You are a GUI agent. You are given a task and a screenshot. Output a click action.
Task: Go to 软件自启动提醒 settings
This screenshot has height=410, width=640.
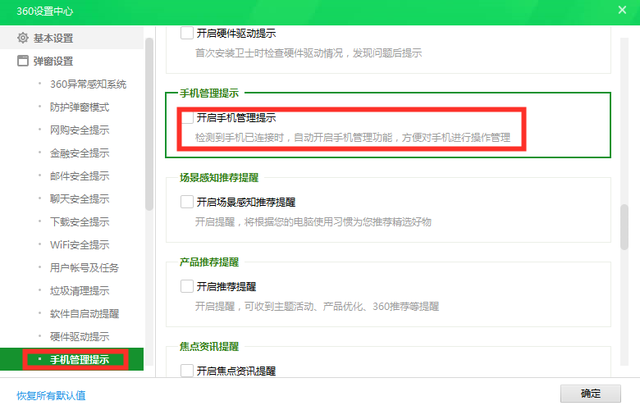(84, 313)
